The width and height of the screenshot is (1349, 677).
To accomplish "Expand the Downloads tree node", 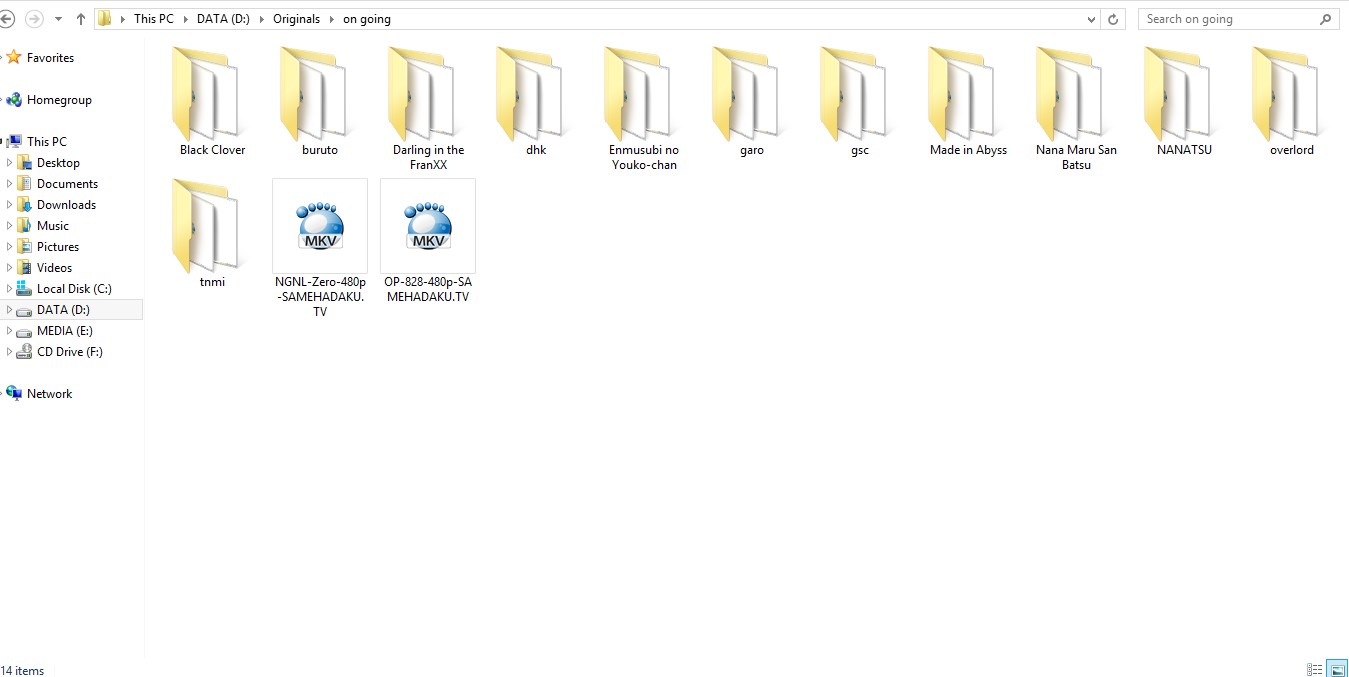I will [x=10, y=204].
